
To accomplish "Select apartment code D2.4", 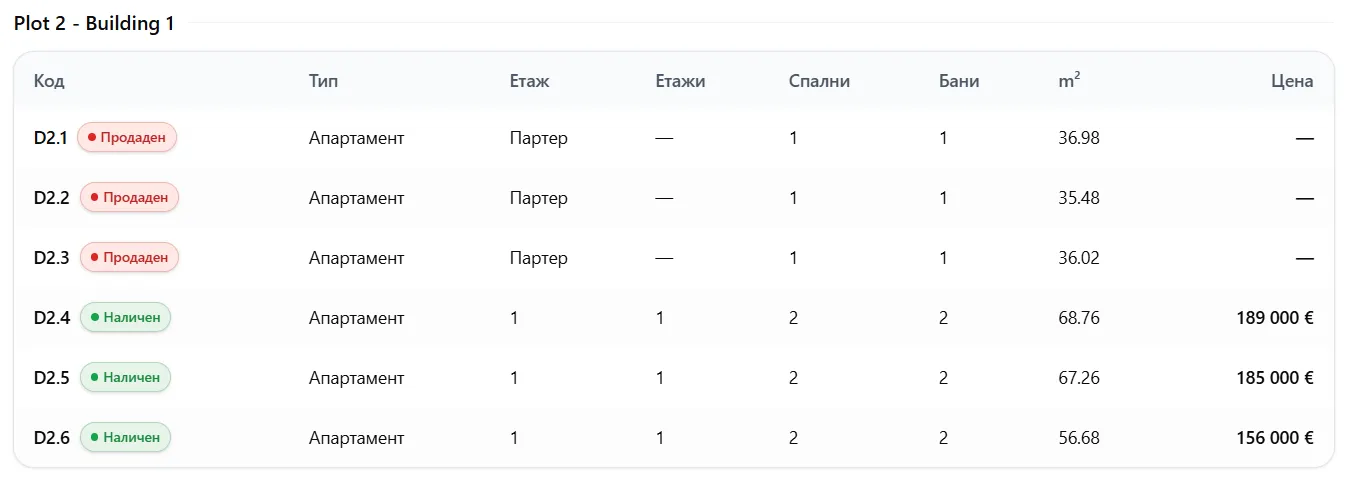I will coord(52,318).
